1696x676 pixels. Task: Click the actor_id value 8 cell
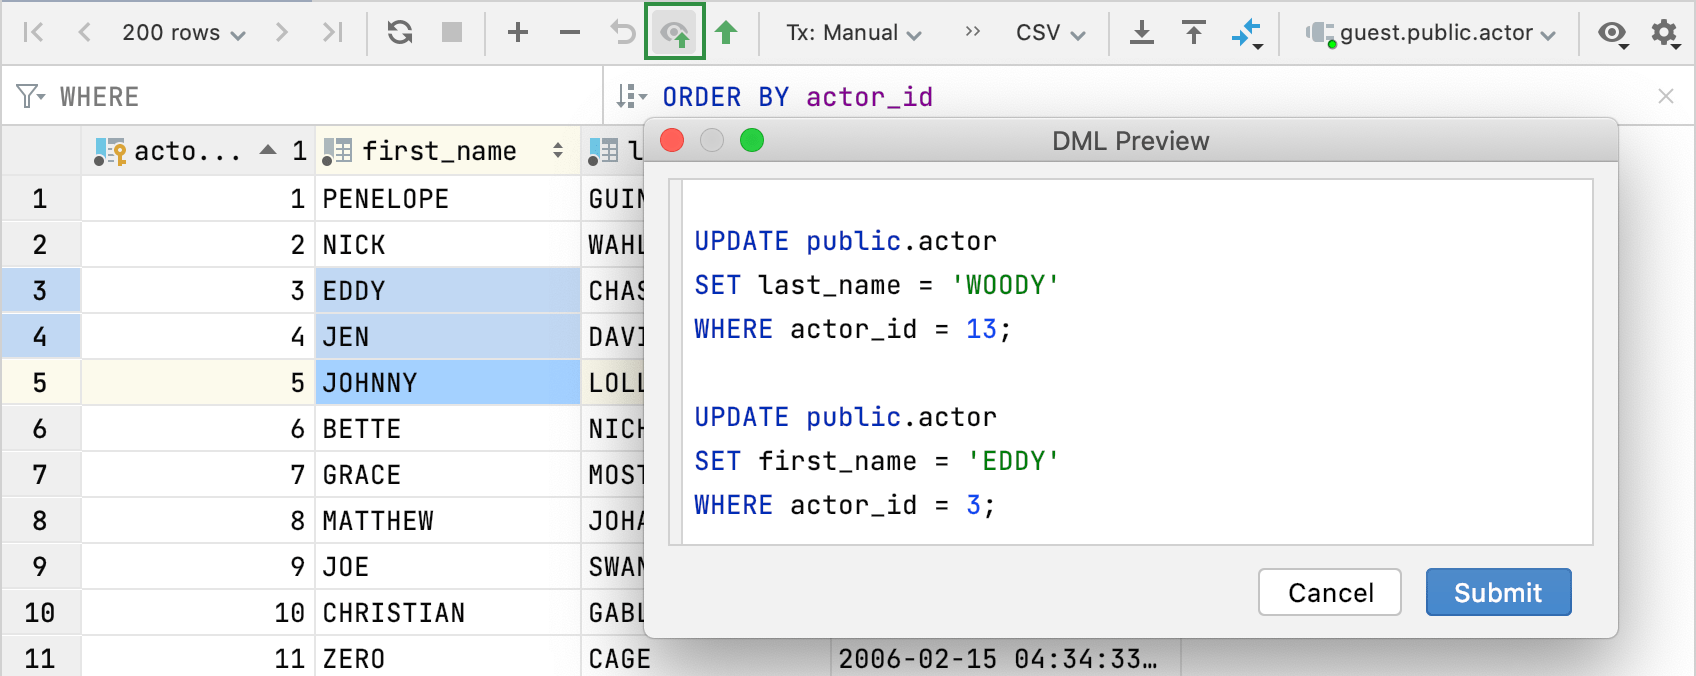198,521
